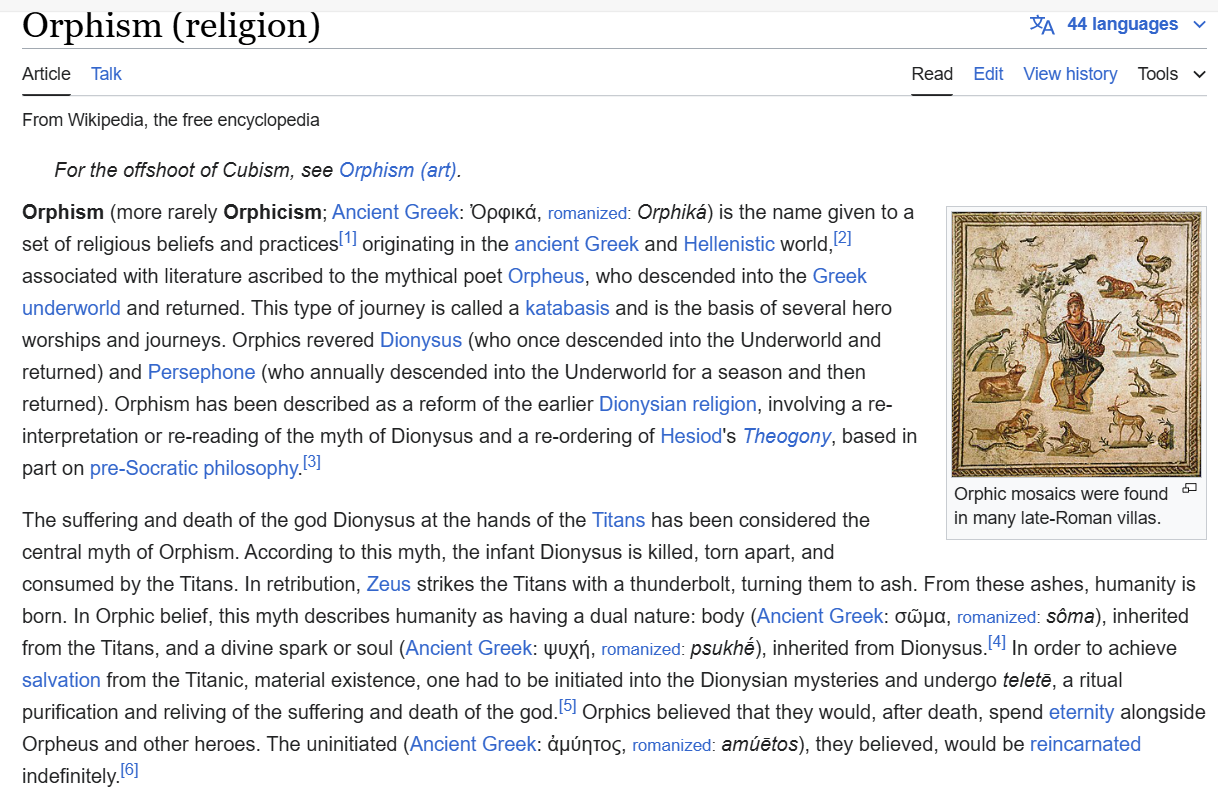
Task: Open the italic Theogony link
Action: click(787, 436)
